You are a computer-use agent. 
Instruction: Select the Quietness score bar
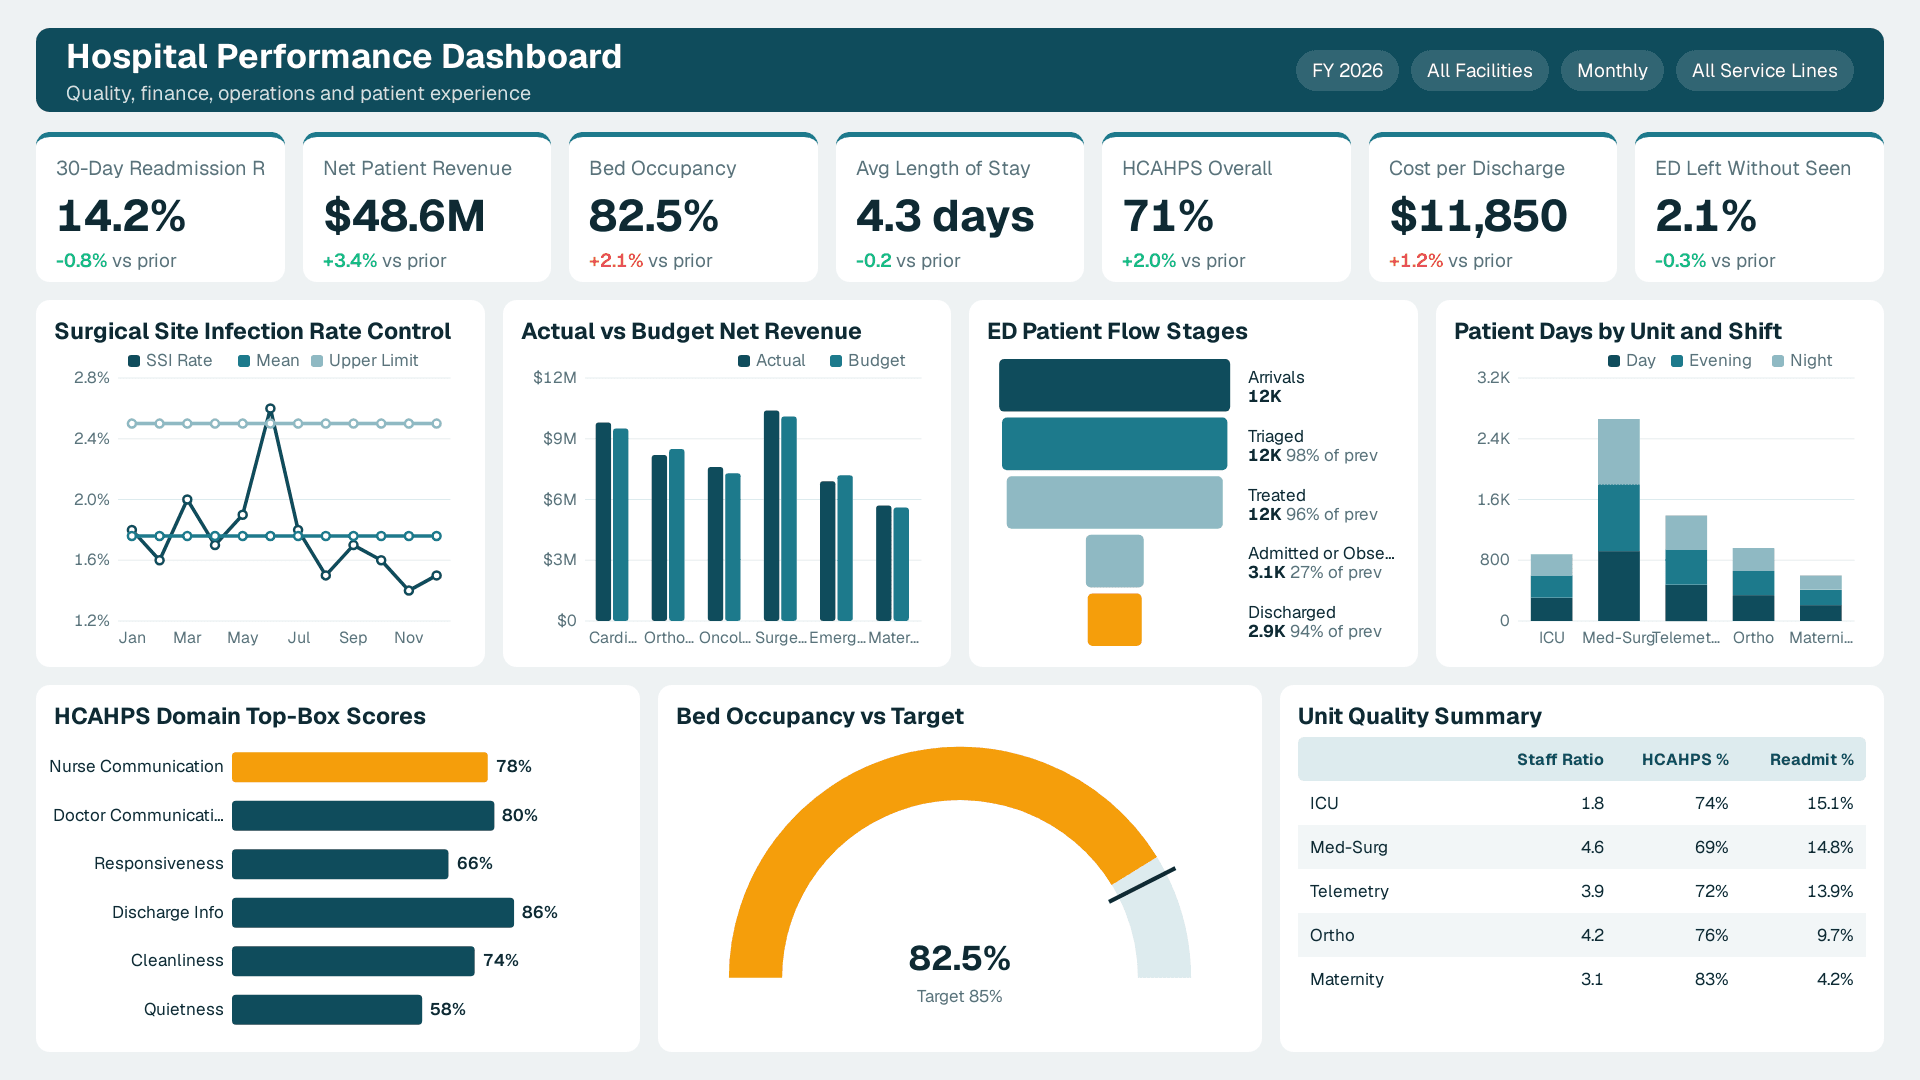click(327, 1009)
